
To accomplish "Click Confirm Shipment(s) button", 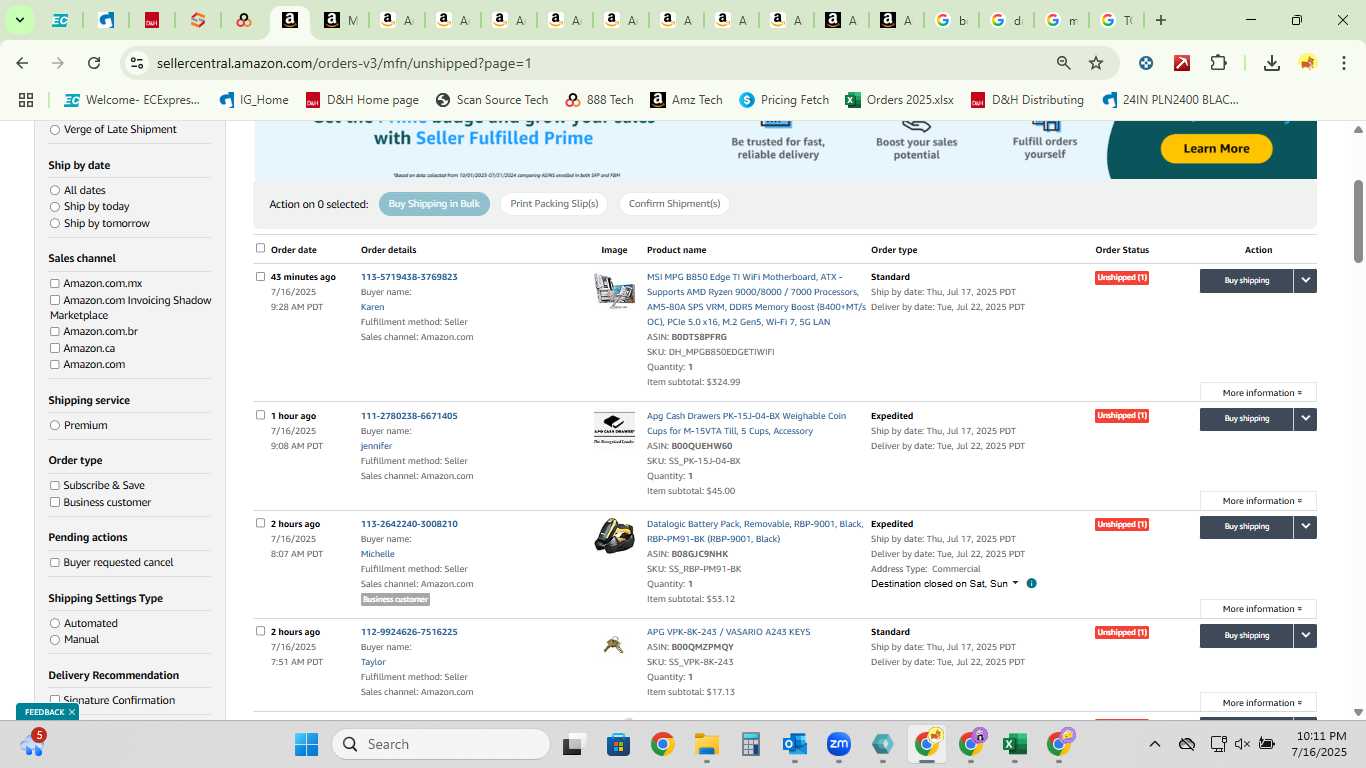I will (x=674, y=204).
